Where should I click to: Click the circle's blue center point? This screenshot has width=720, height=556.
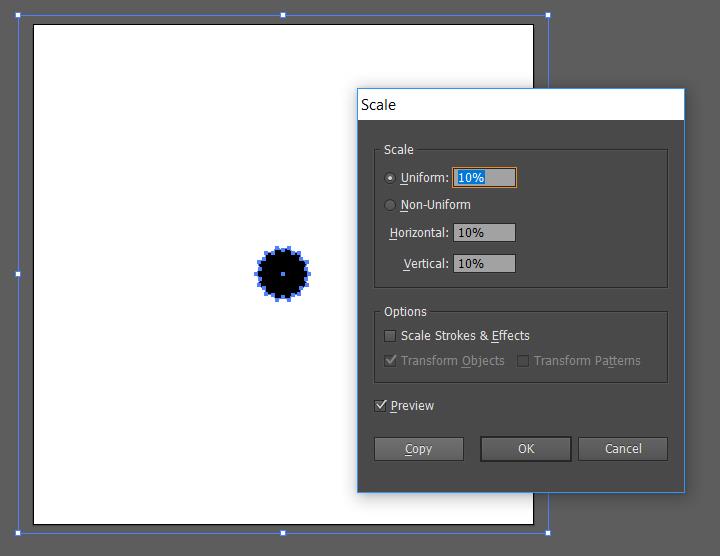tap(283, 273)
